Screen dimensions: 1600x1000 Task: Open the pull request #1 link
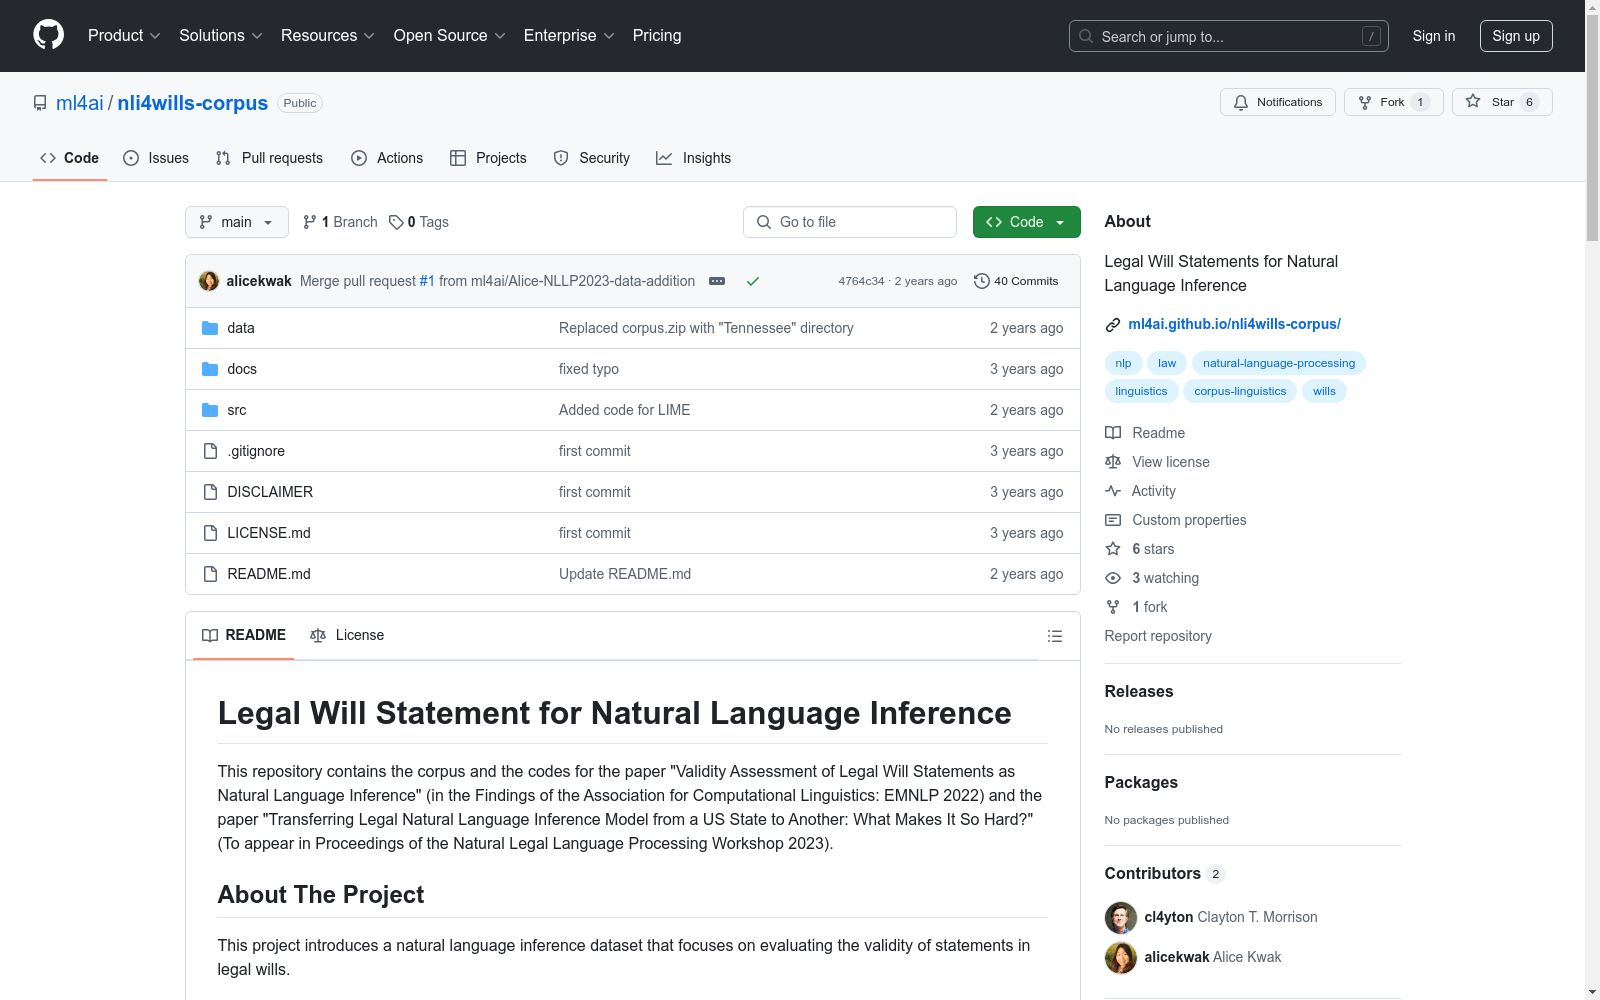point(427,281)
